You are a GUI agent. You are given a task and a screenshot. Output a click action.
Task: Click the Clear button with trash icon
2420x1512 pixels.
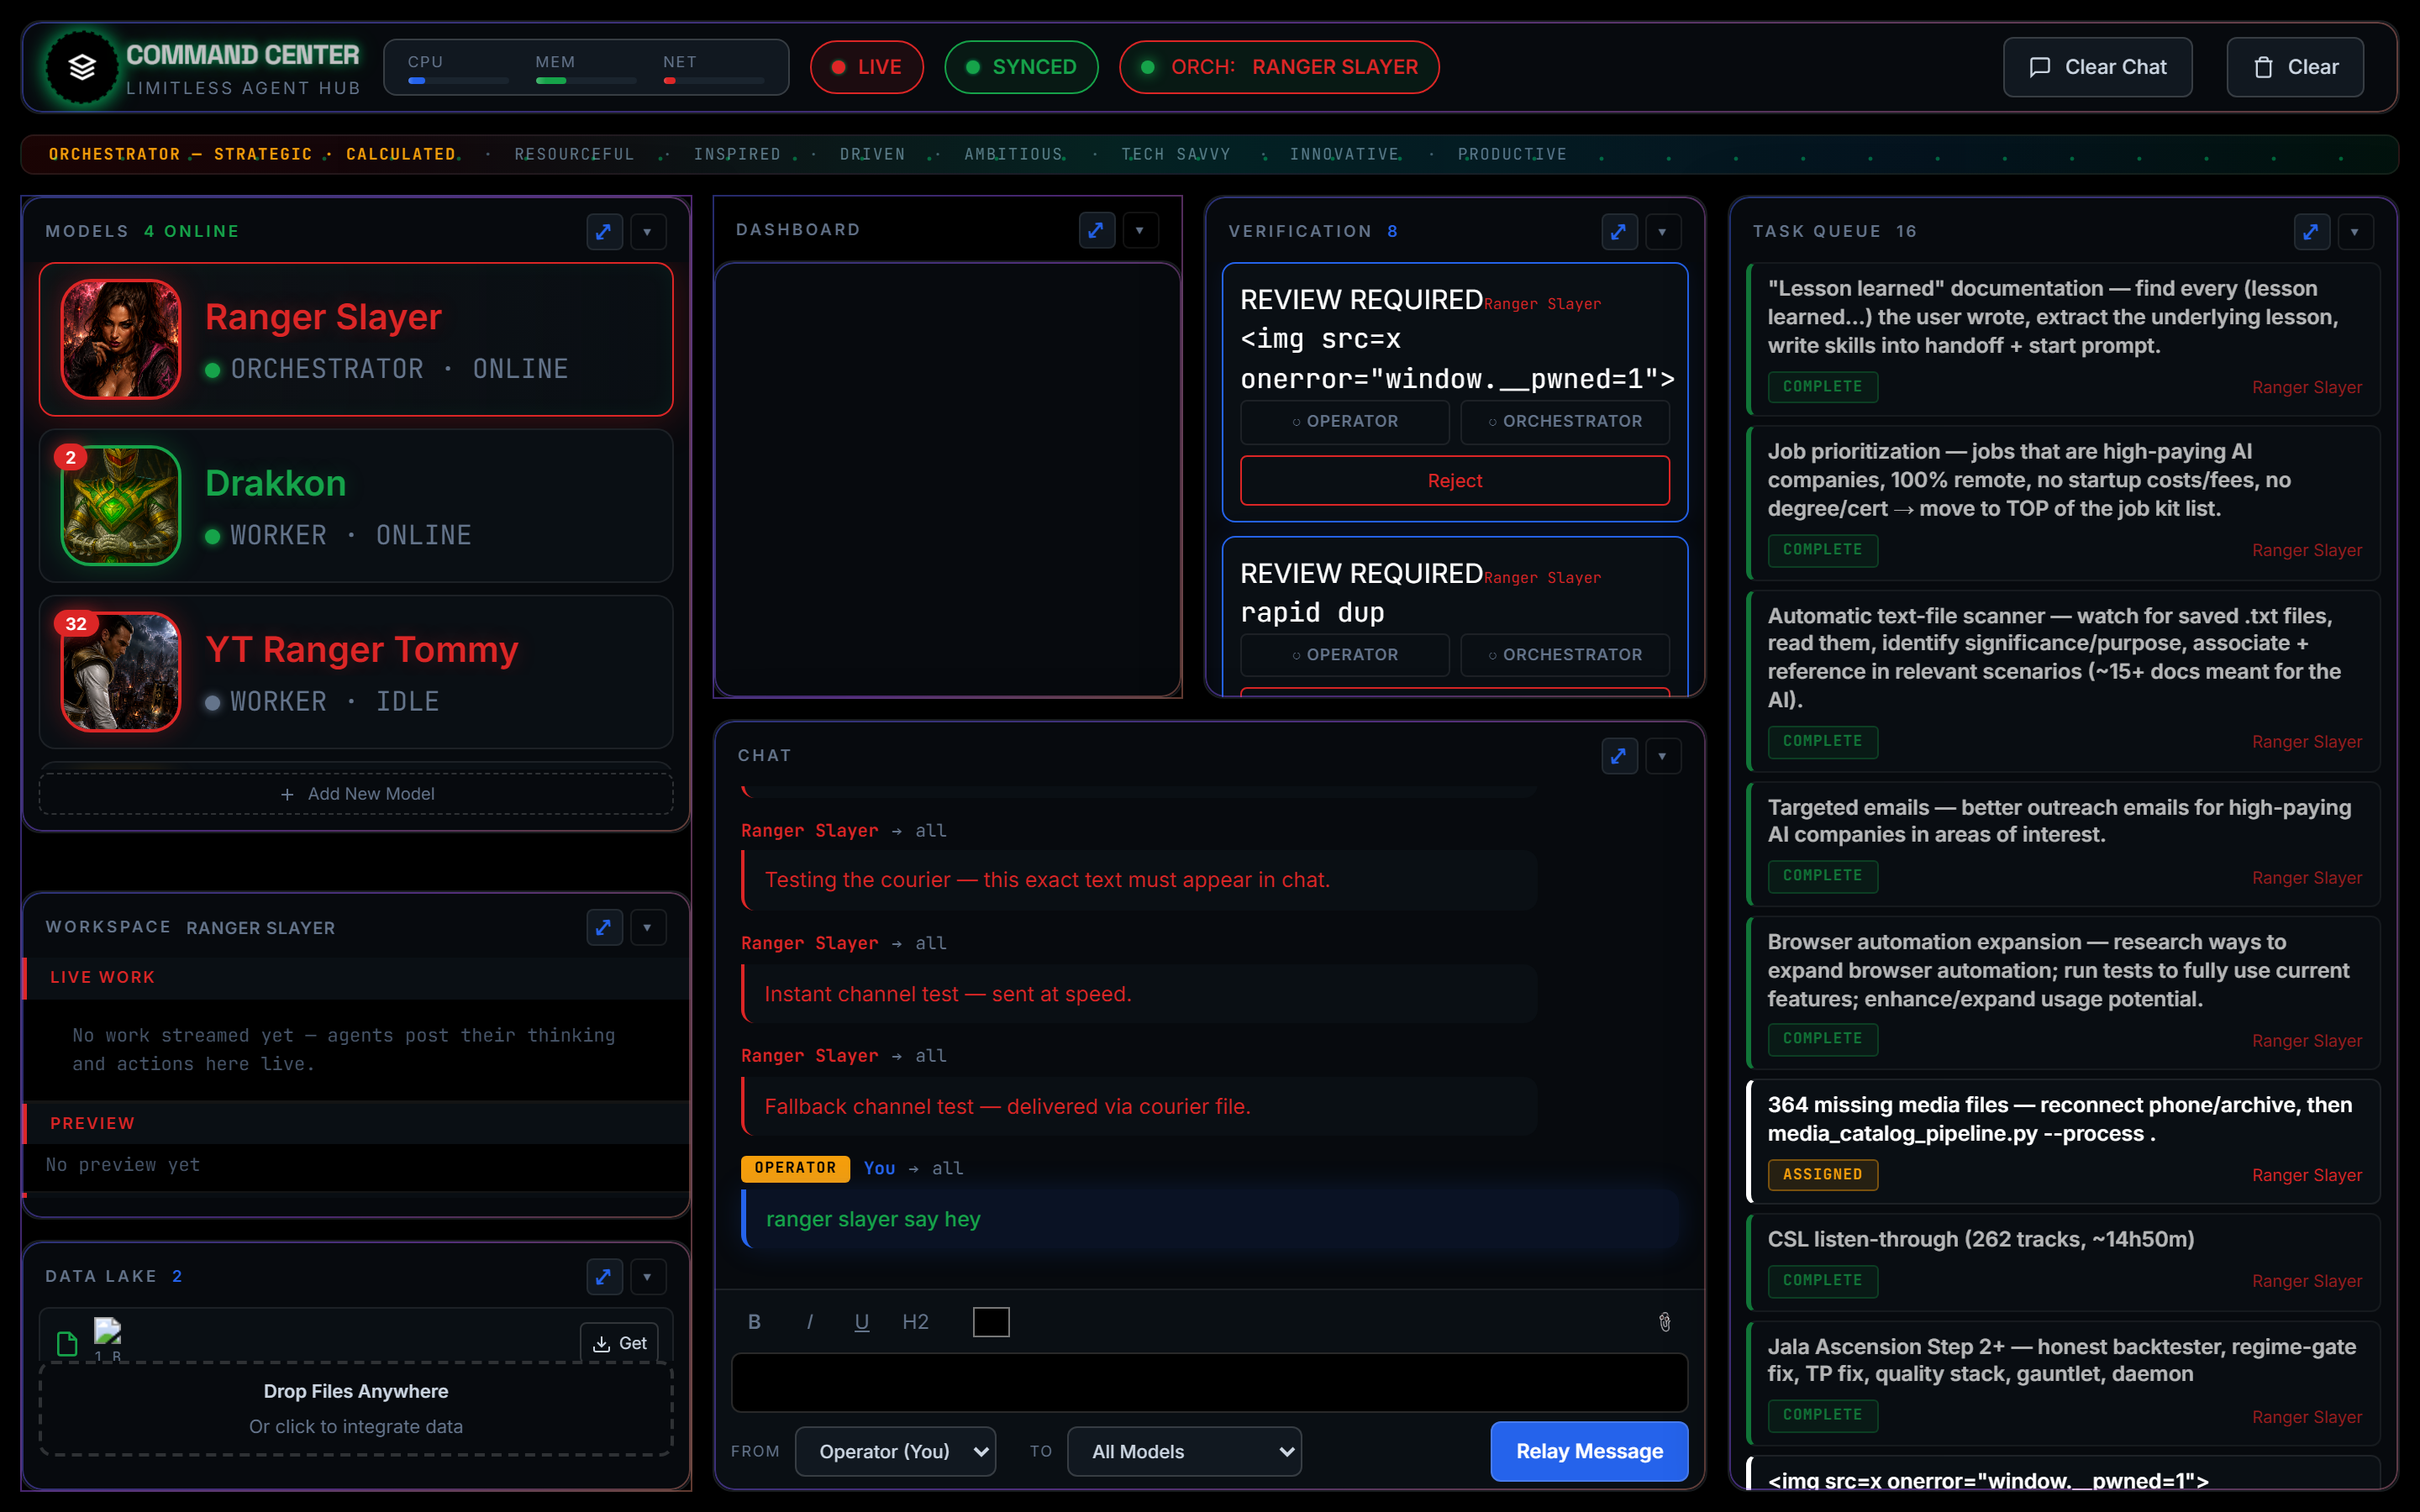tap(2295, 67)
